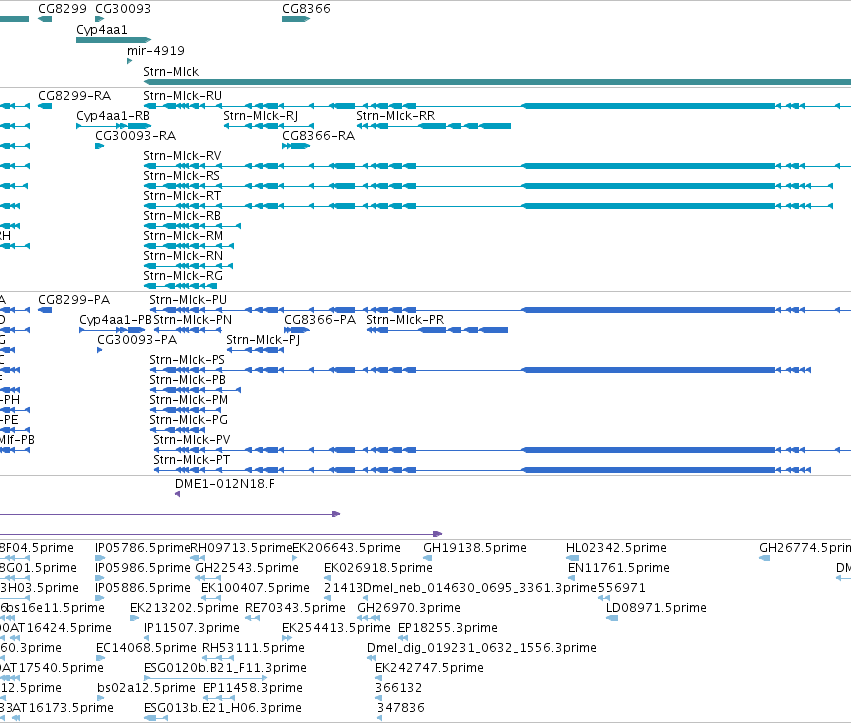This screenshot has height=723, width=851.
Task: Select EST Dmel_dig_019231_0632_1556.3prime
Action: pos(481,648)
